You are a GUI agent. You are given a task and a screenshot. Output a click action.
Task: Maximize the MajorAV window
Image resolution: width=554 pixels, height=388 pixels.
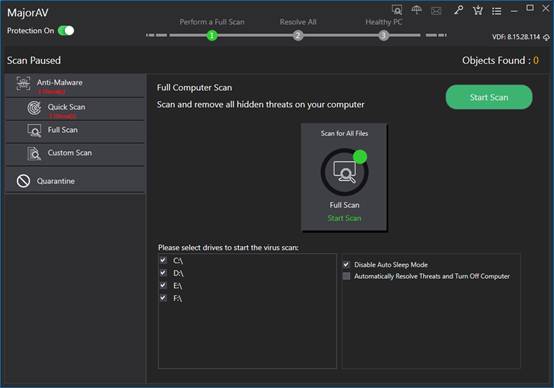click(x=530, y=8)
